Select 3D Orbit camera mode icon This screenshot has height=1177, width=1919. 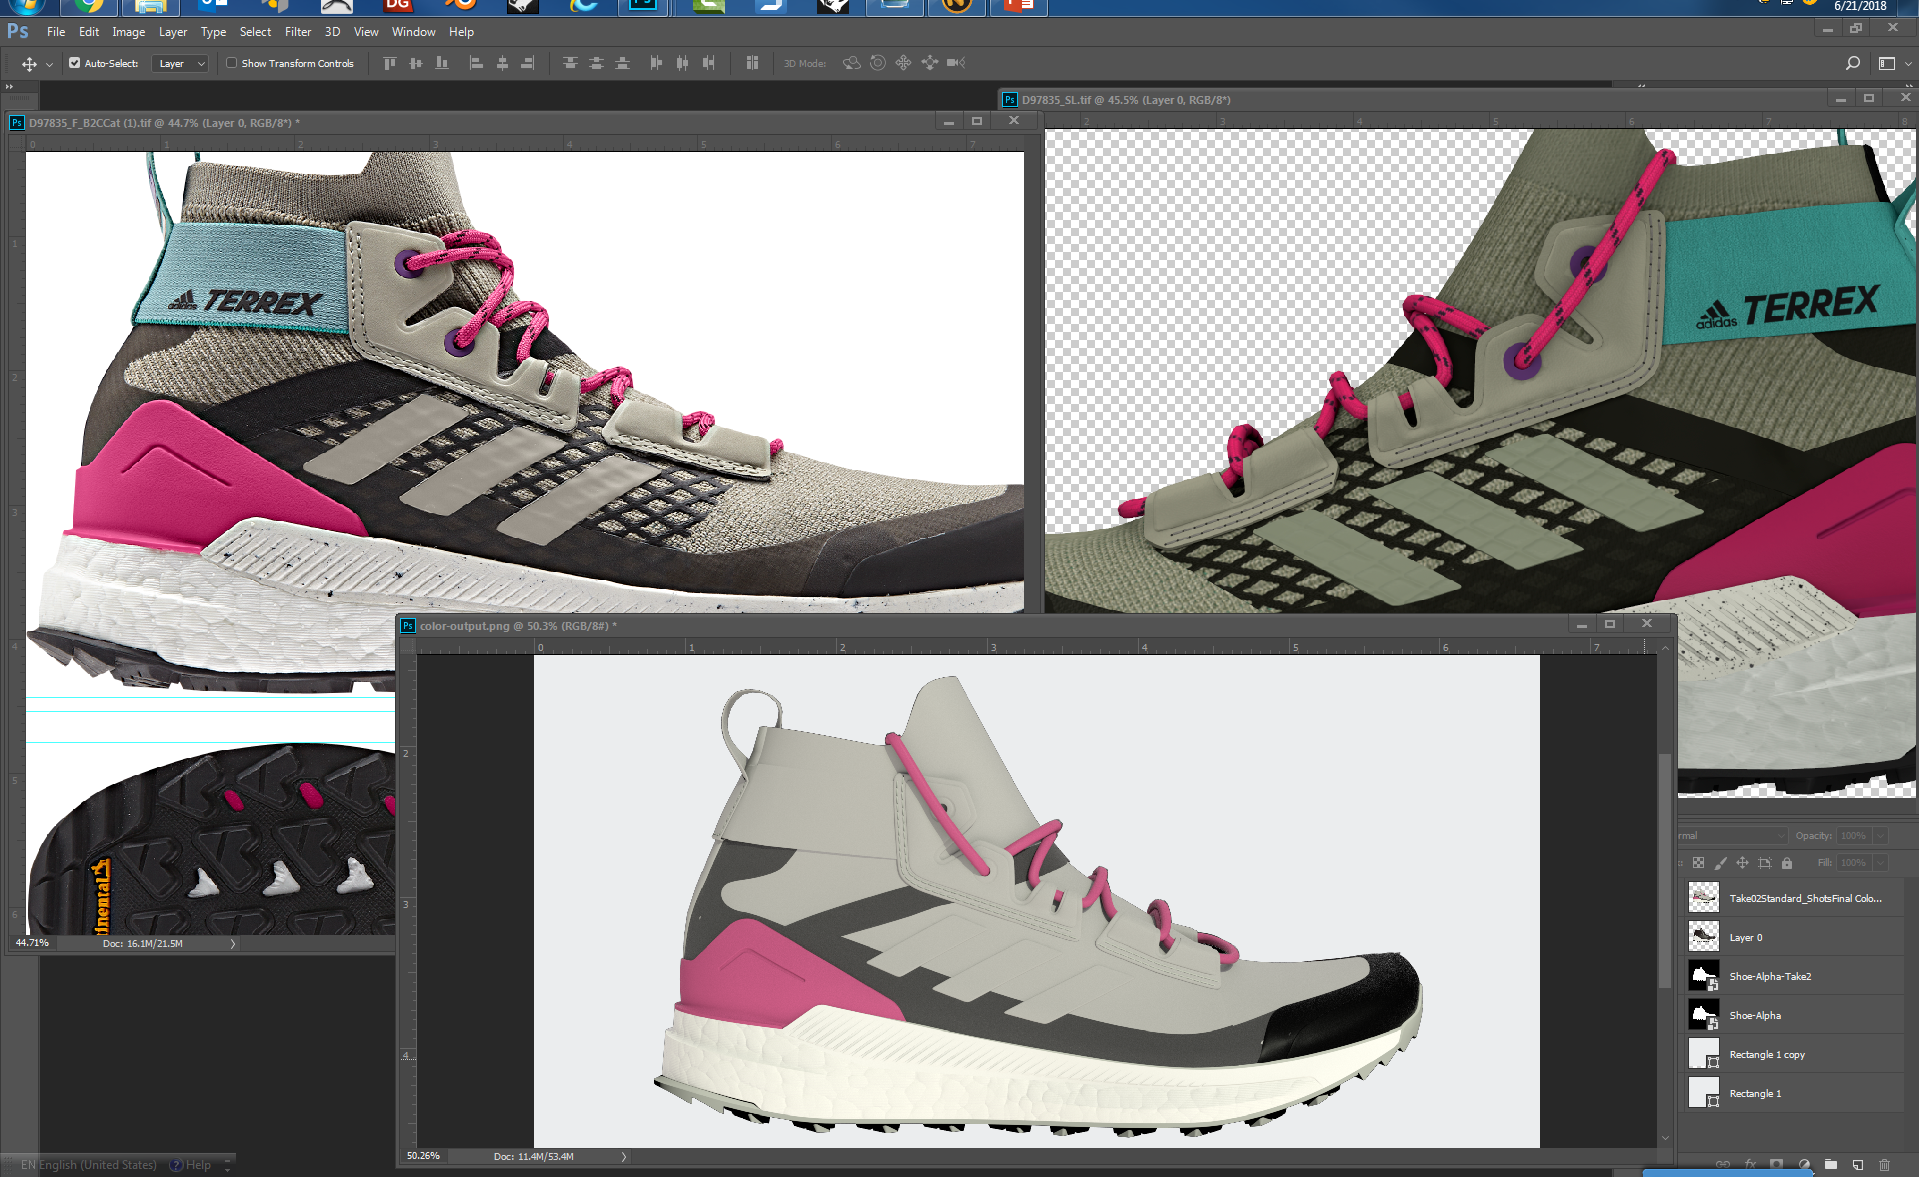coord(852,63)
